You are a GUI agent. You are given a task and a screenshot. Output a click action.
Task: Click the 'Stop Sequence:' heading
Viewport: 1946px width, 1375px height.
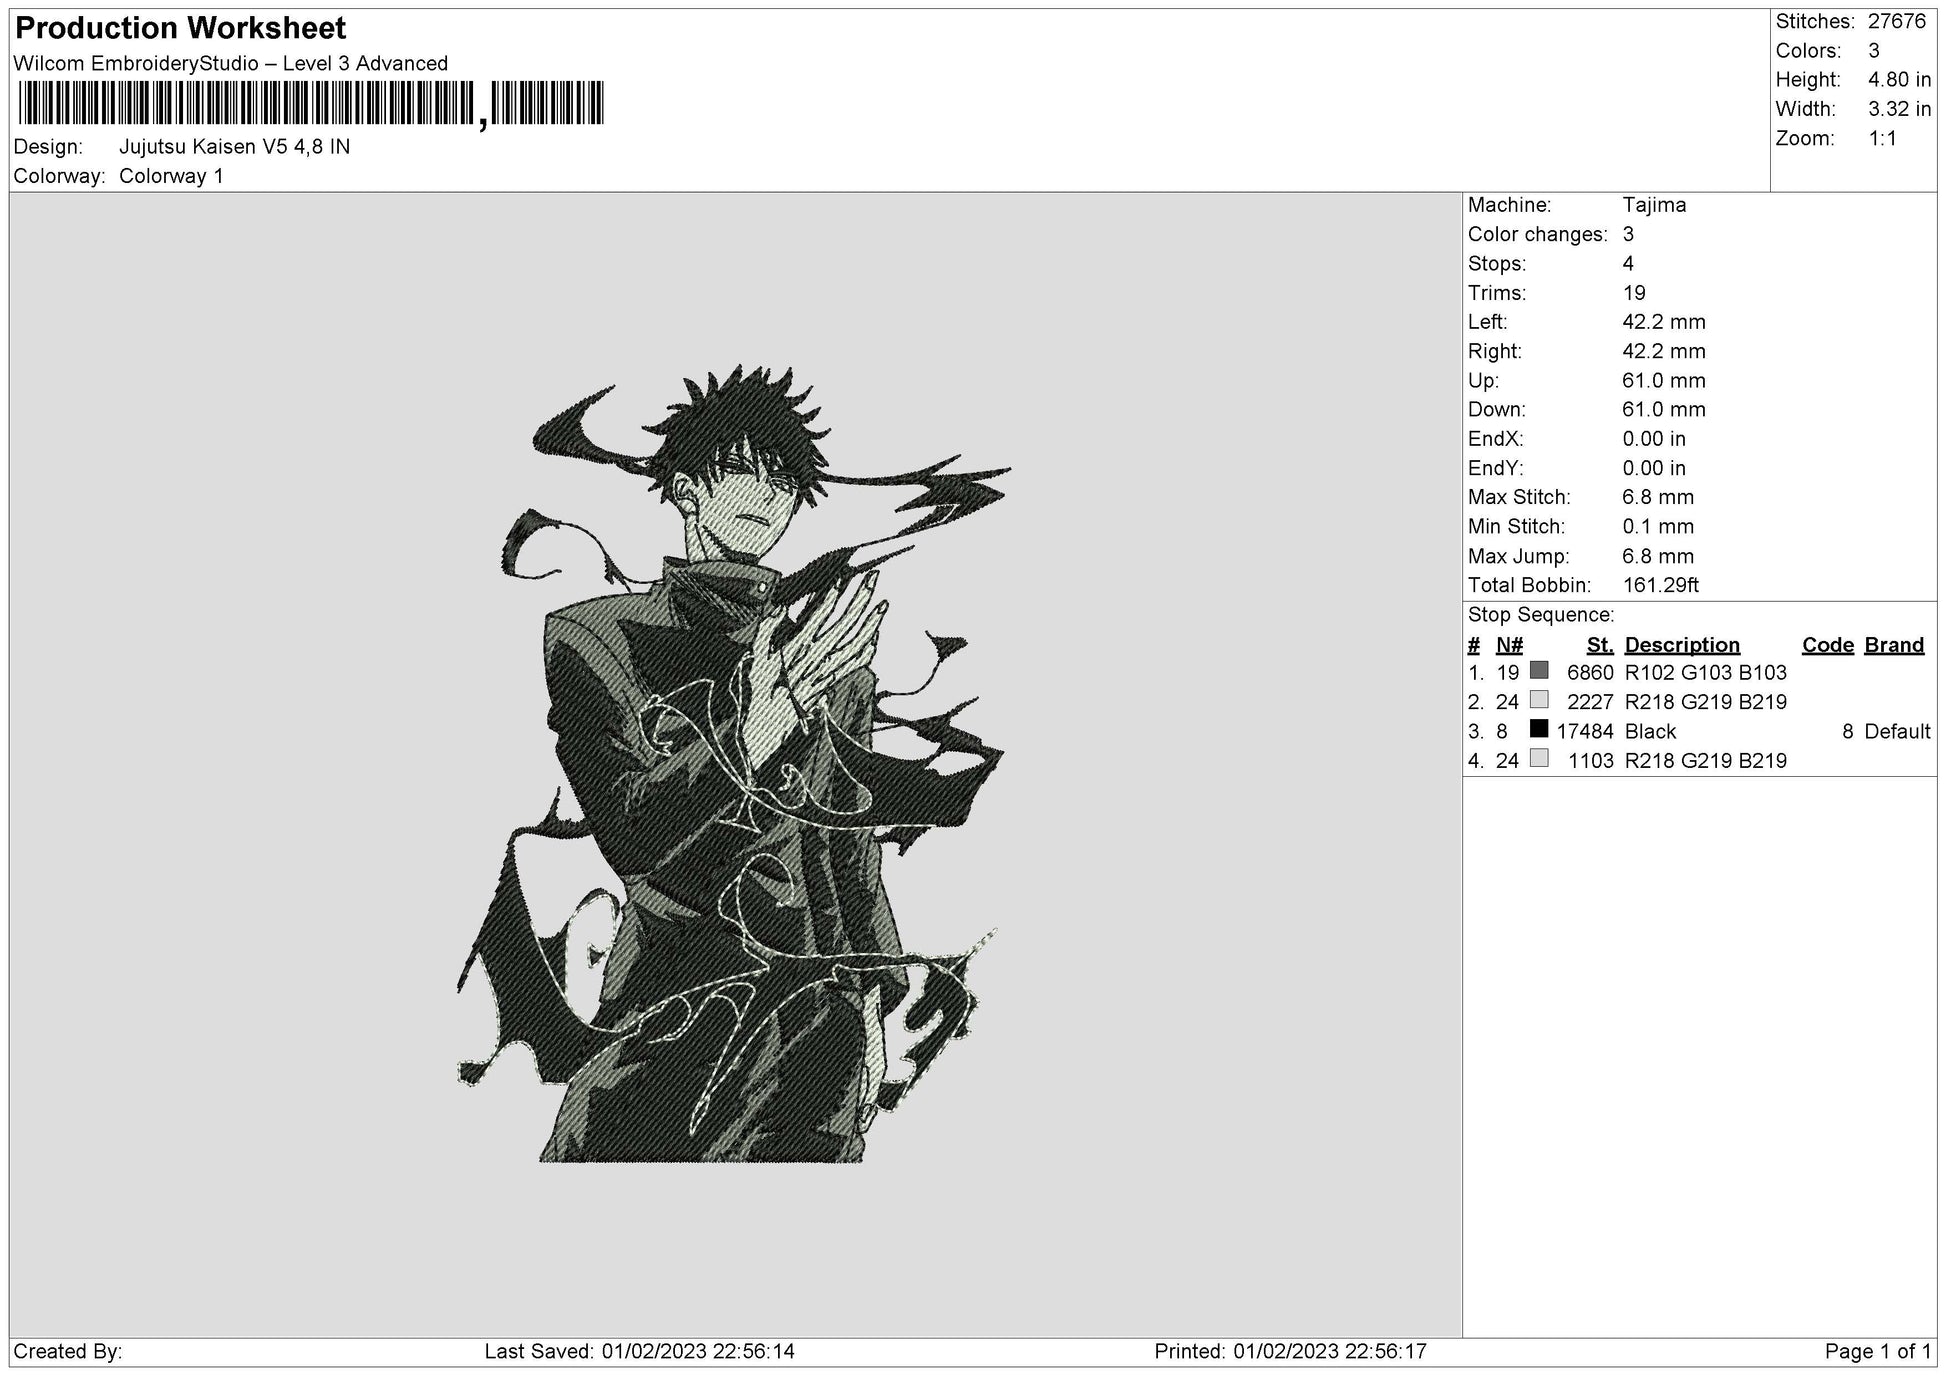tap(1541, 615)
